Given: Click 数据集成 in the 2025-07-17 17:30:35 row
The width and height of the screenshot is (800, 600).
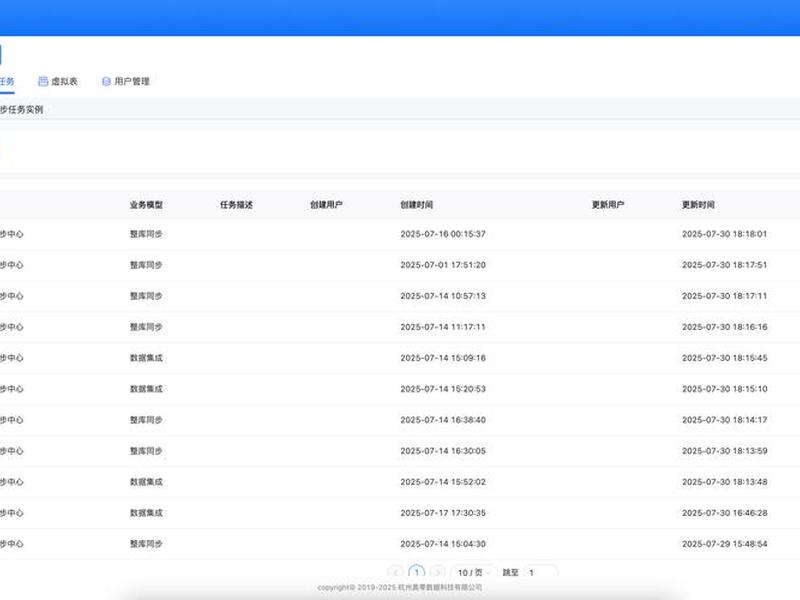Looking at the screenshot, I should click(146, 513).
